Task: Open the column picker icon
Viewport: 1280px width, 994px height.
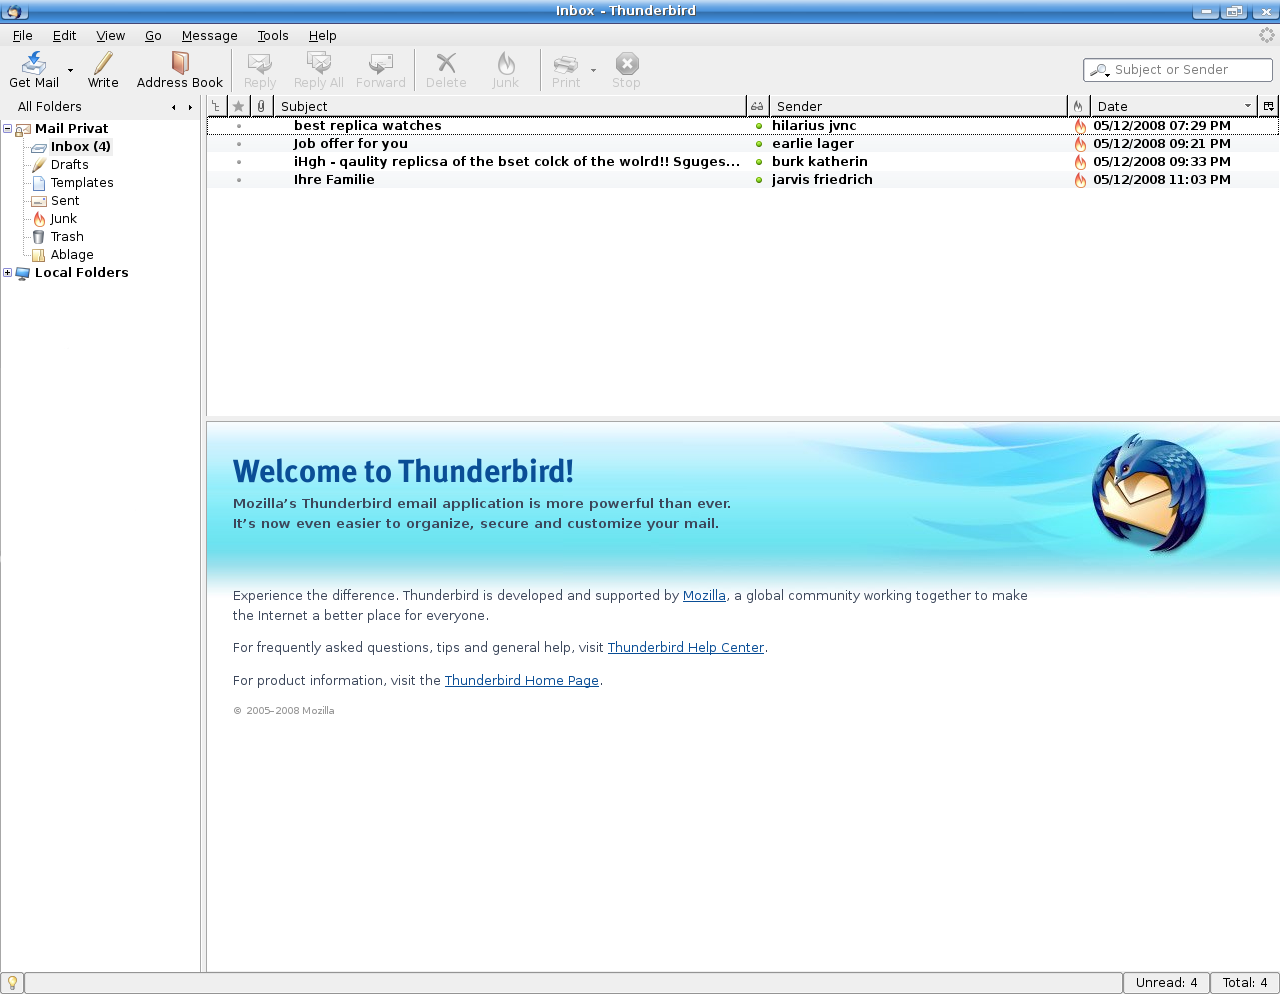Action: click(x=1269, y=106)
